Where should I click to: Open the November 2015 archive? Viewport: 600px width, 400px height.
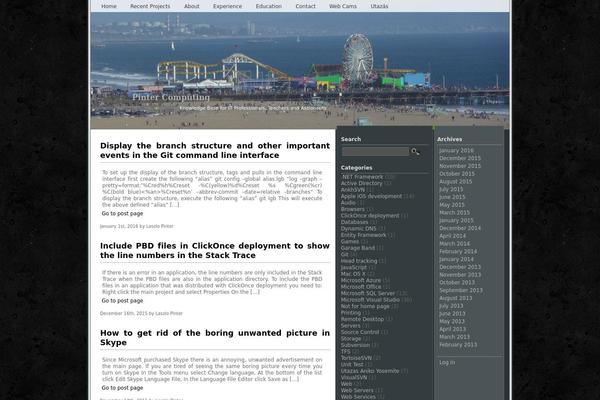(x=460, y=166)
